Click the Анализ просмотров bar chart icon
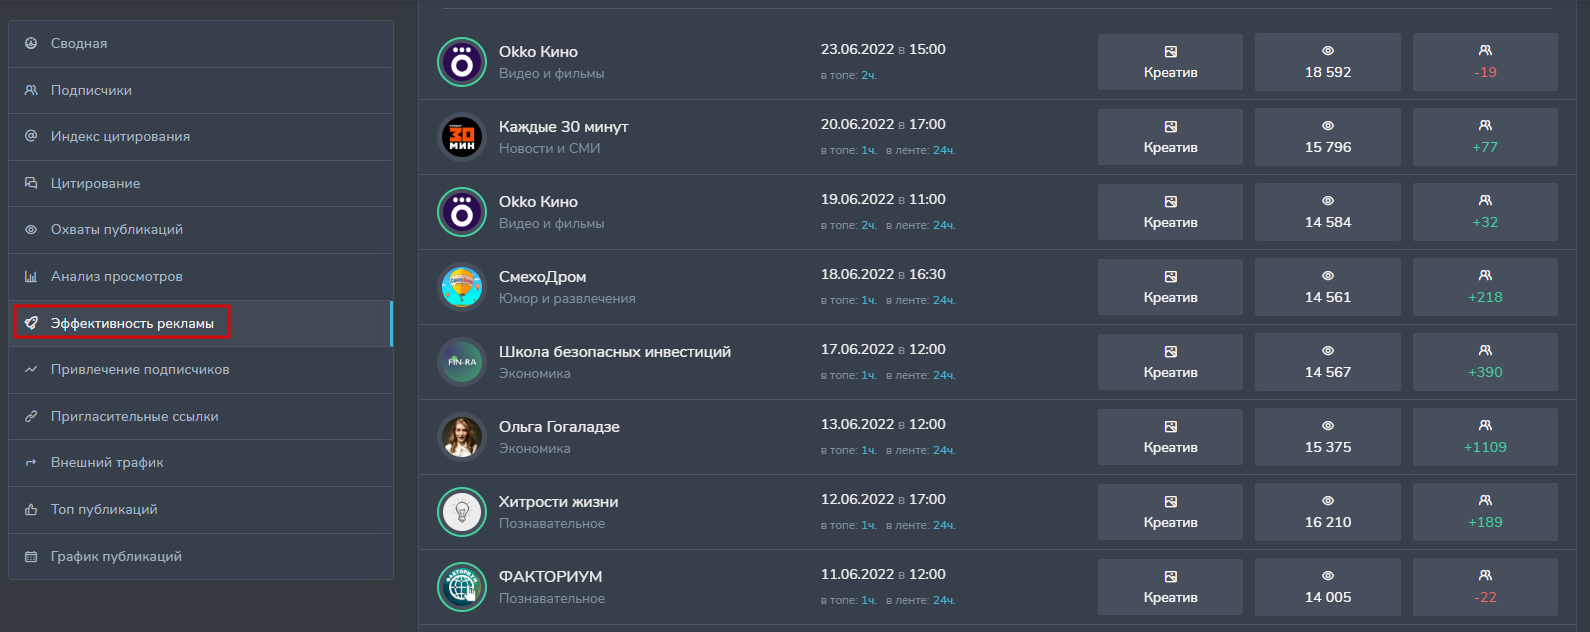 [31, 276]
